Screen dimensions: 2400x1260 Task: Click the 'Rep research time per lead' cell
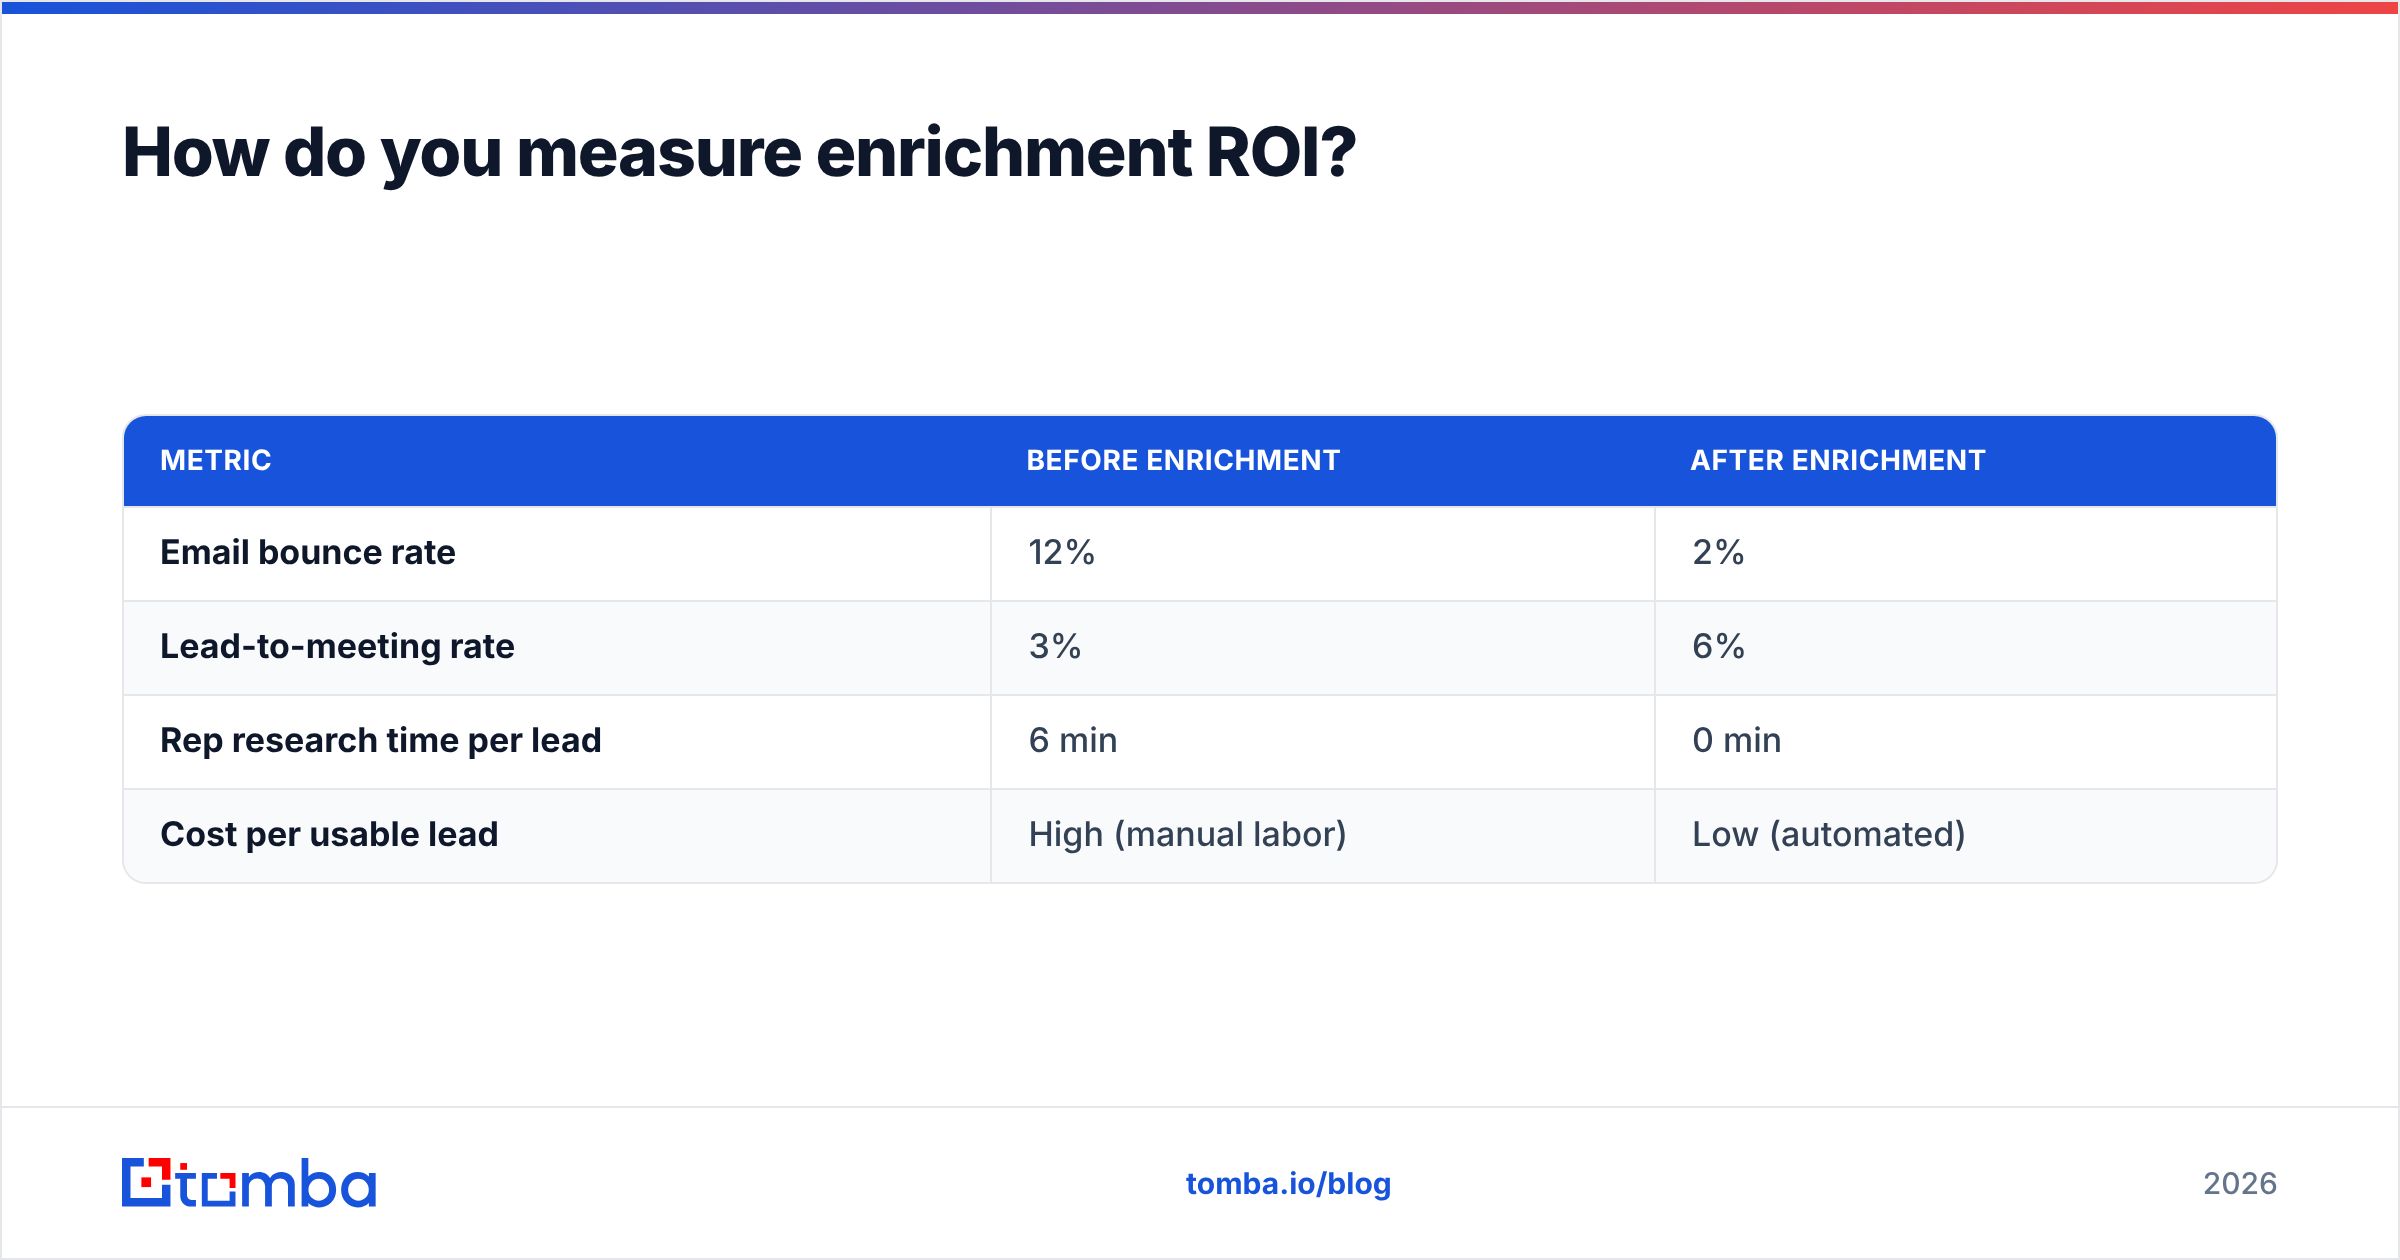coord(557,741)
